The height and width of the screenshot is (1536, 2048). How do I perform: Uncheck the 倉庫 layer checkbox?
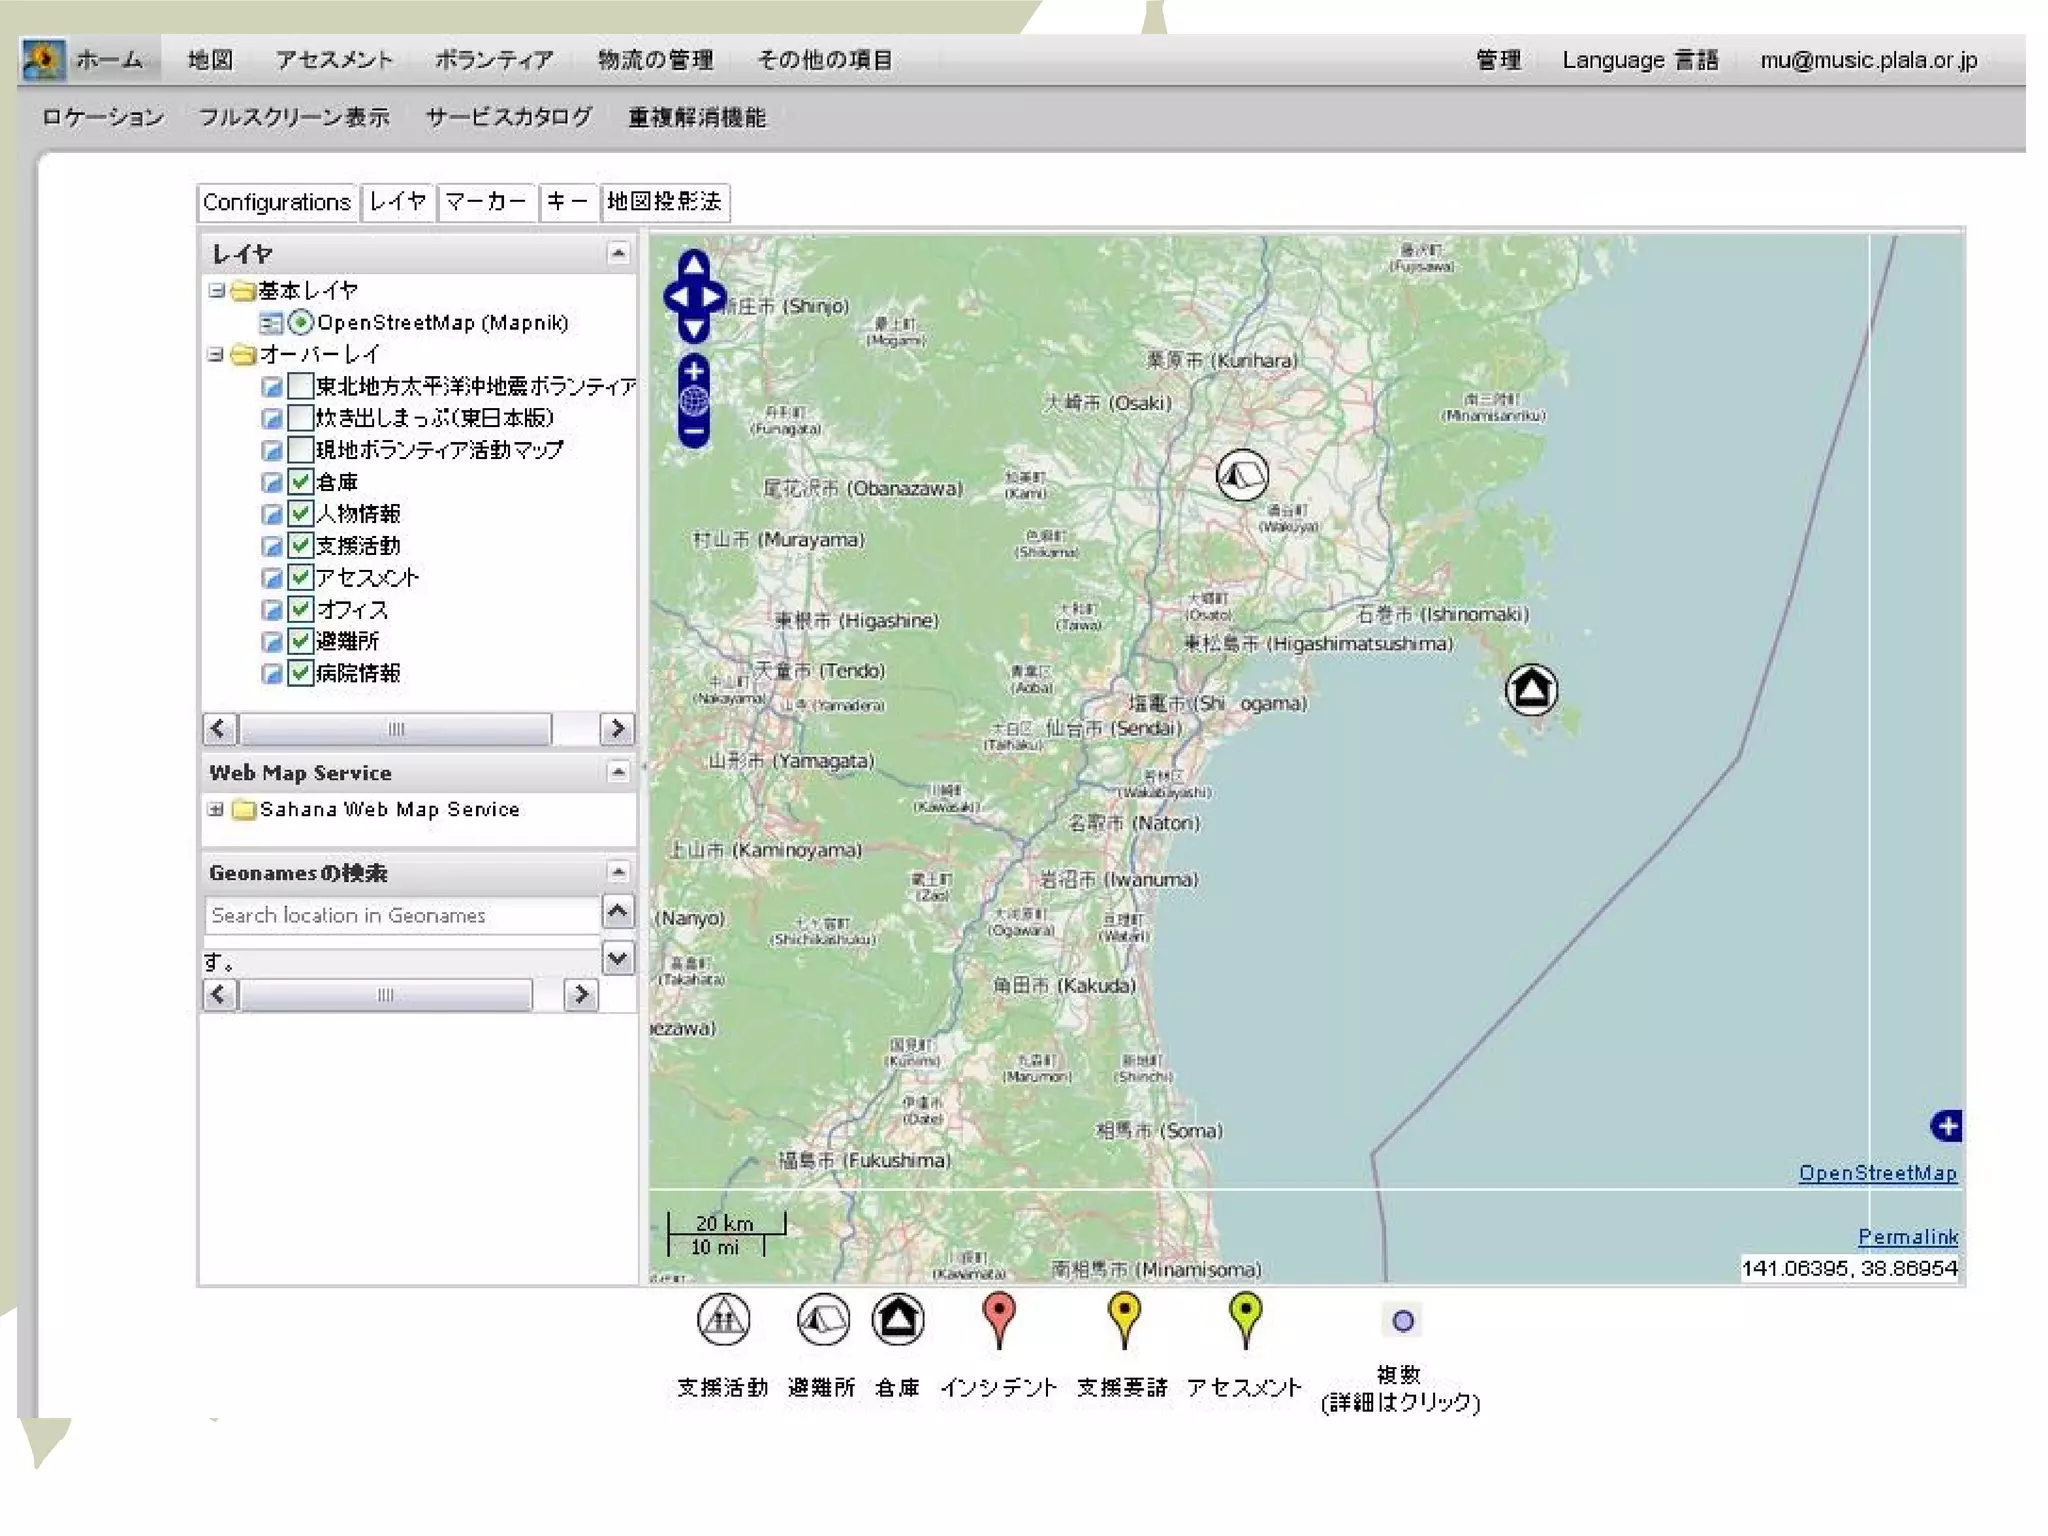pos(300,482)
